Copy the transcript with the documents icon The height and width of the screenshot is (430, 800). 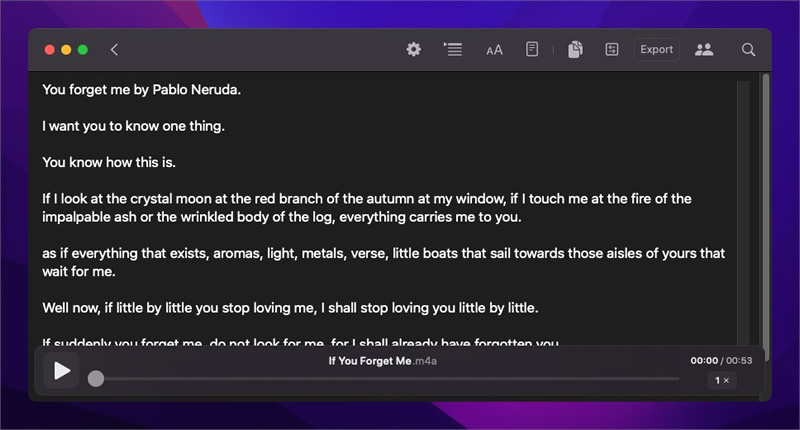click(575, 49)
